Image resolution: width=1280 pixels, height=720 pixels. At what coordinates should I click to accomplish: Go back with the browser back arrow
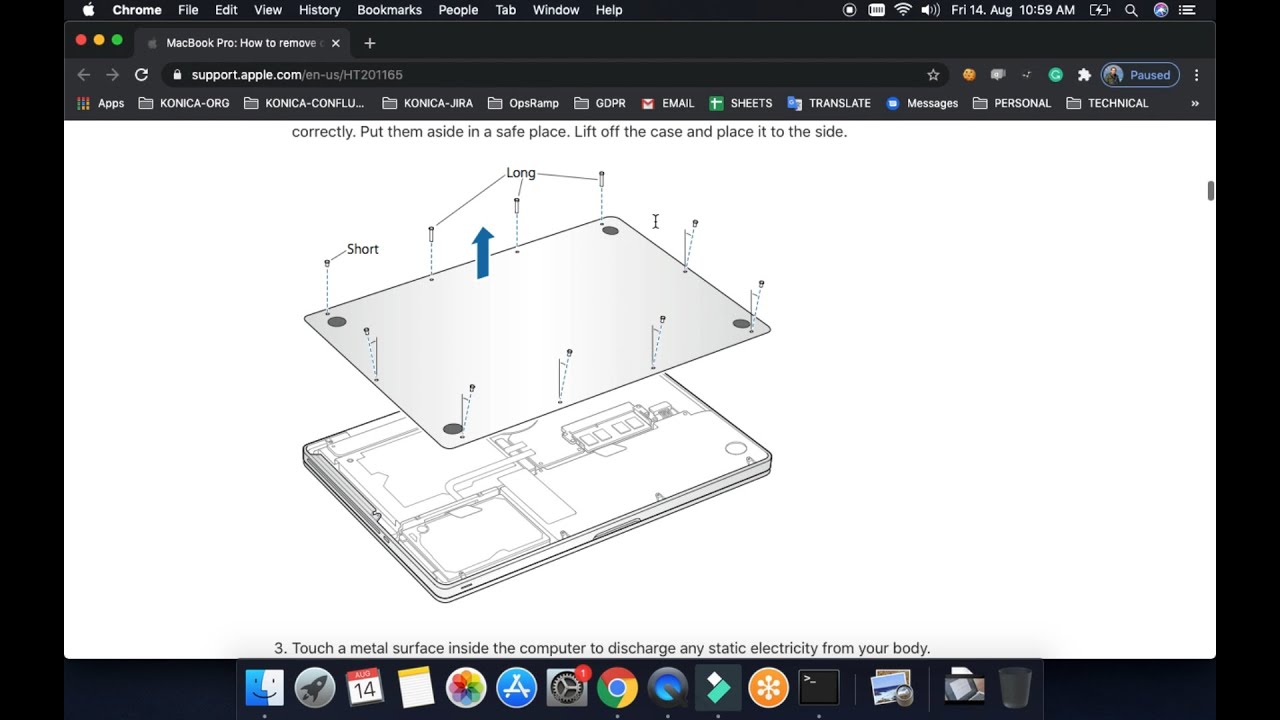pos(84,75)
